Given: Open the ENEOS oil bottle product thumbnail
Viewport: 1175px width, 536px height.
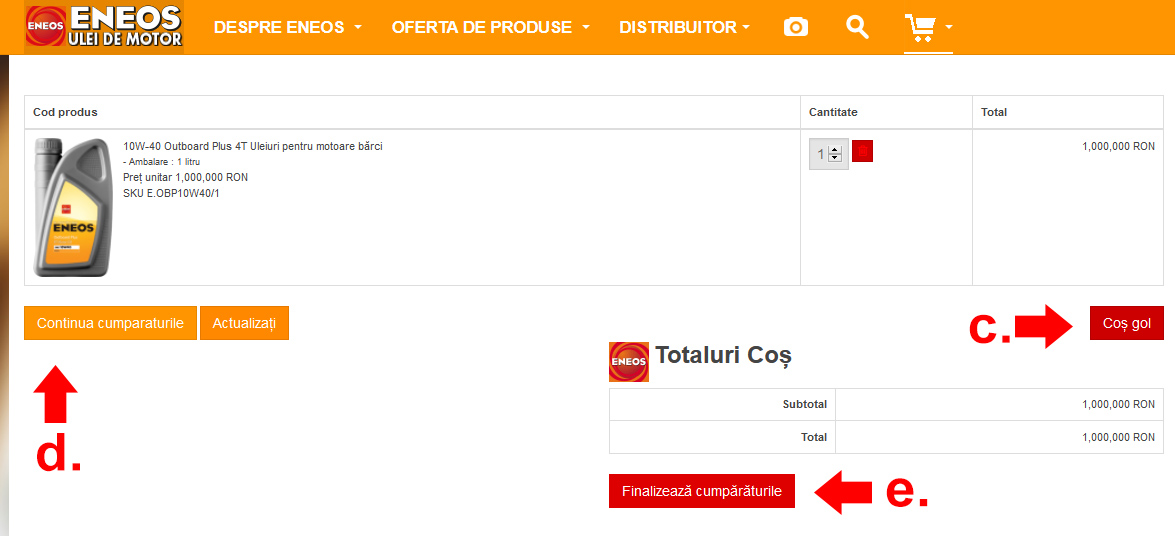Looking at the screenshot, I should click(x=73, y=208).
